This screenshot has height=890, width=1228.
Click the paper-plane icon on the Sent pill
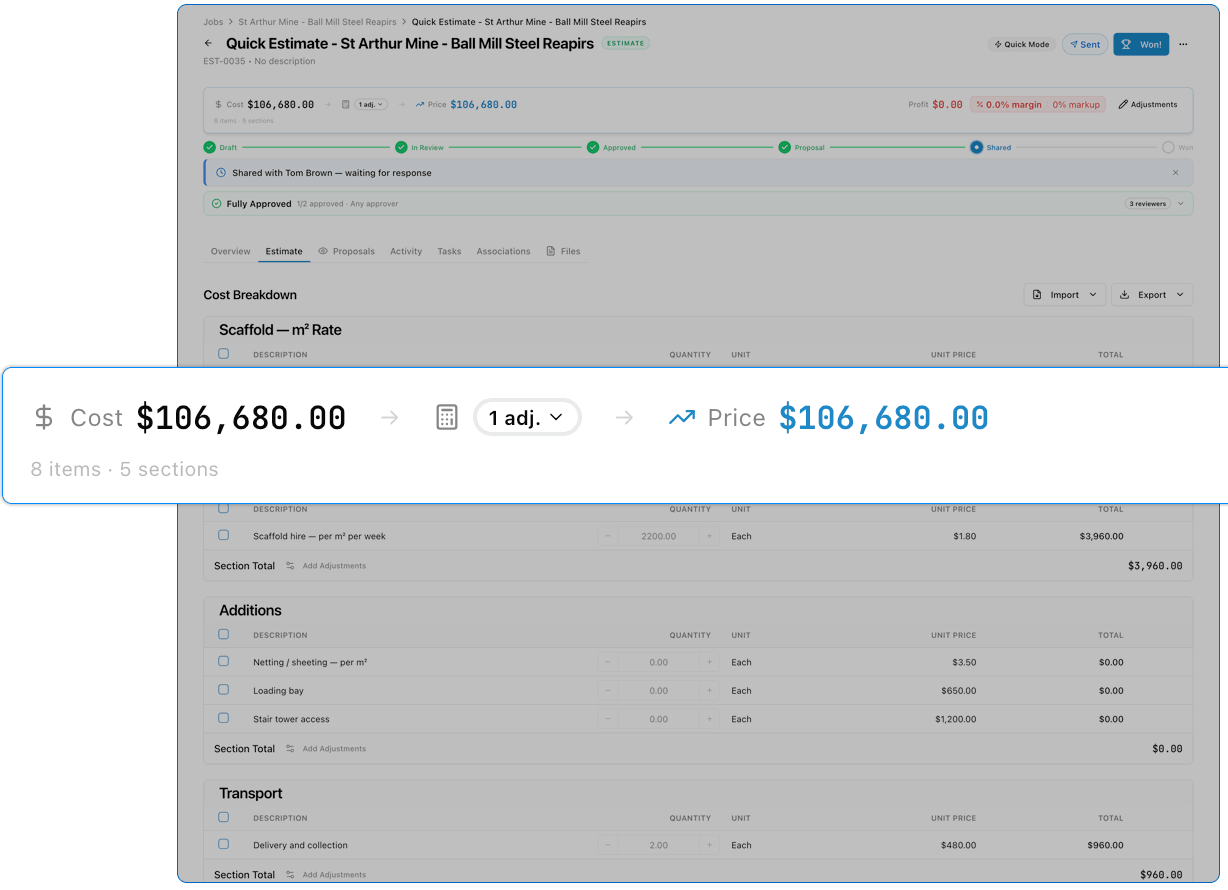coord(1073,44)
